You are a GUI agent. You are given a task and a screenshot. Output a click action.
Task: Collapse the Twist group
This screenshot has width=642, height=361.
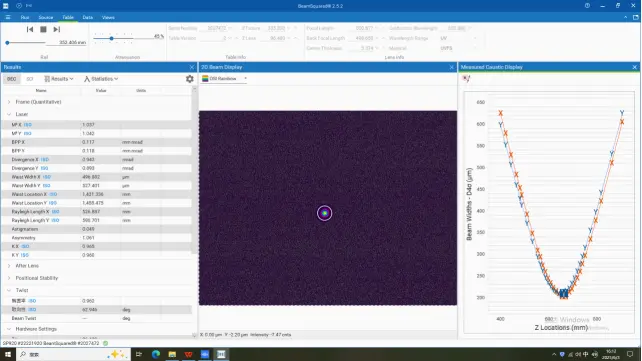(9, 290)
